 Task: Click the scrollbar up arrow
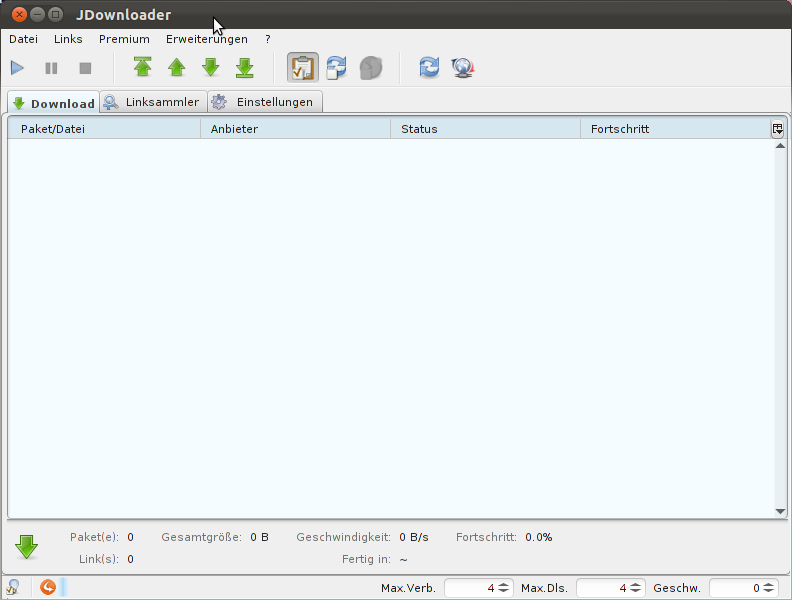(780, 146)
